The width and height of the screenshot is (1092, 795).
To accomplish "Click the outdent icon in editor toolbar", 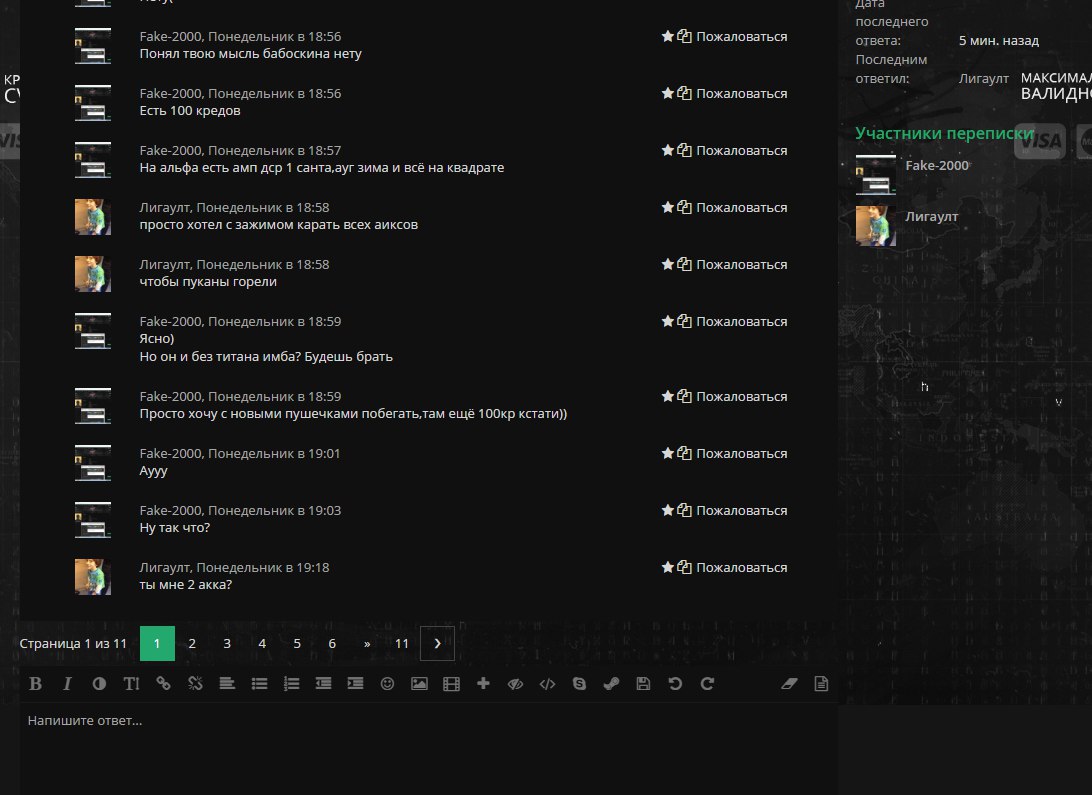I will tap(323, 684).
